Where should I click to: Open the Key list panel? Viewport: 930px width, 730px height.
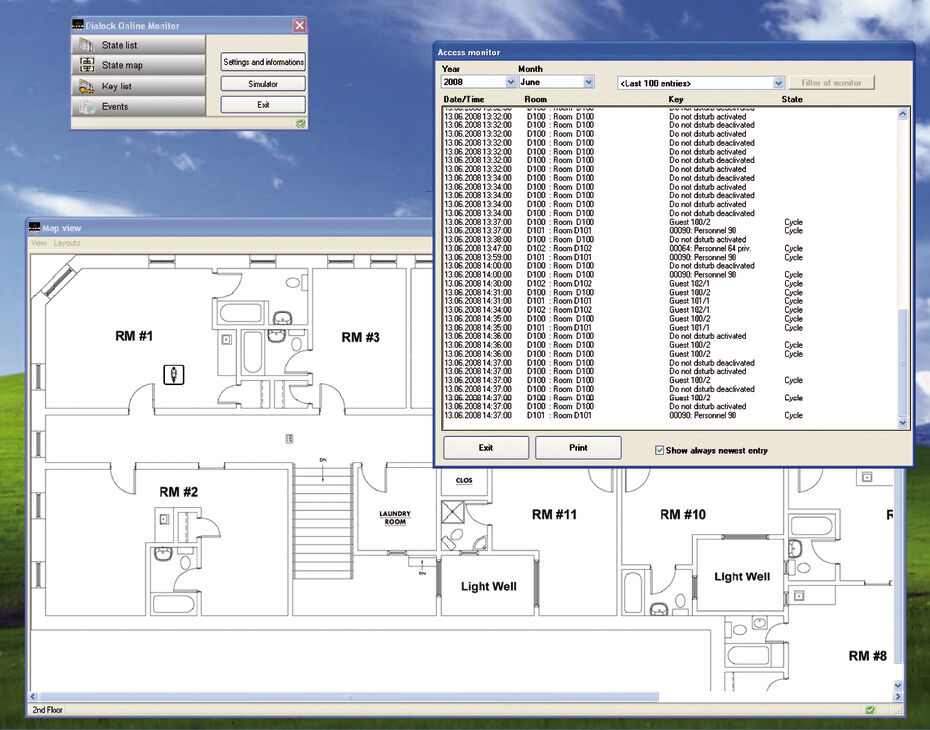tap(138, 86)
